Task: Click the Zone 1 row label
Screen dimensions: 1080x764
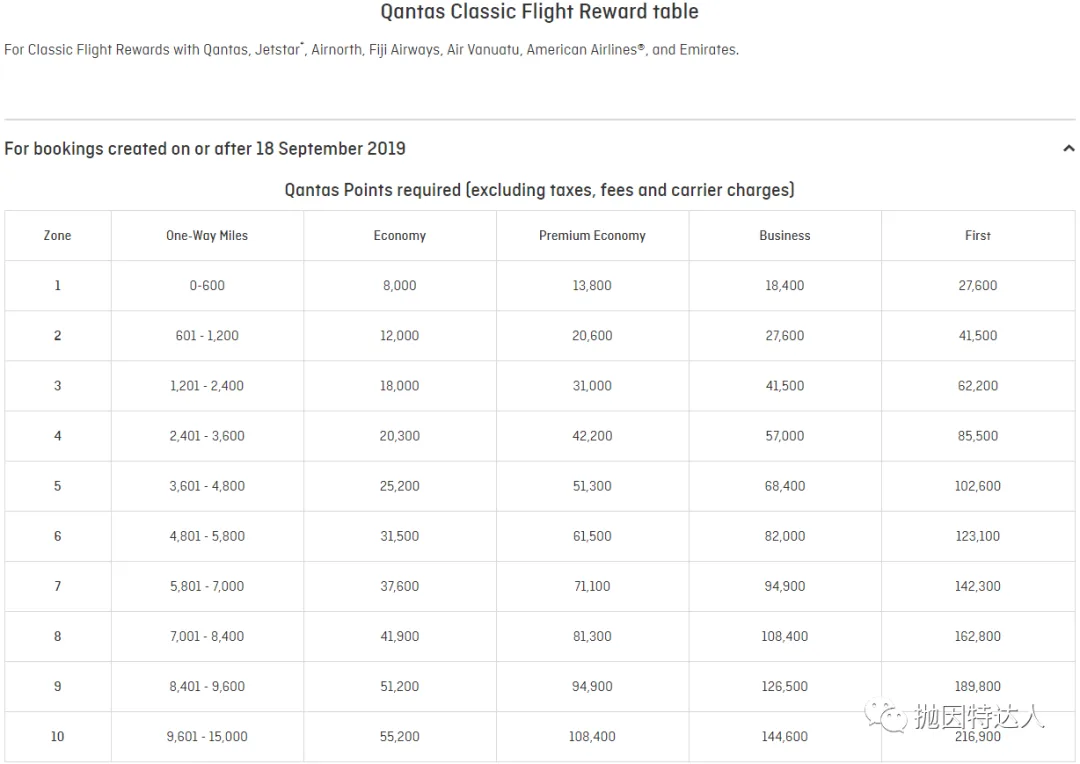Action: click(57, 285)
